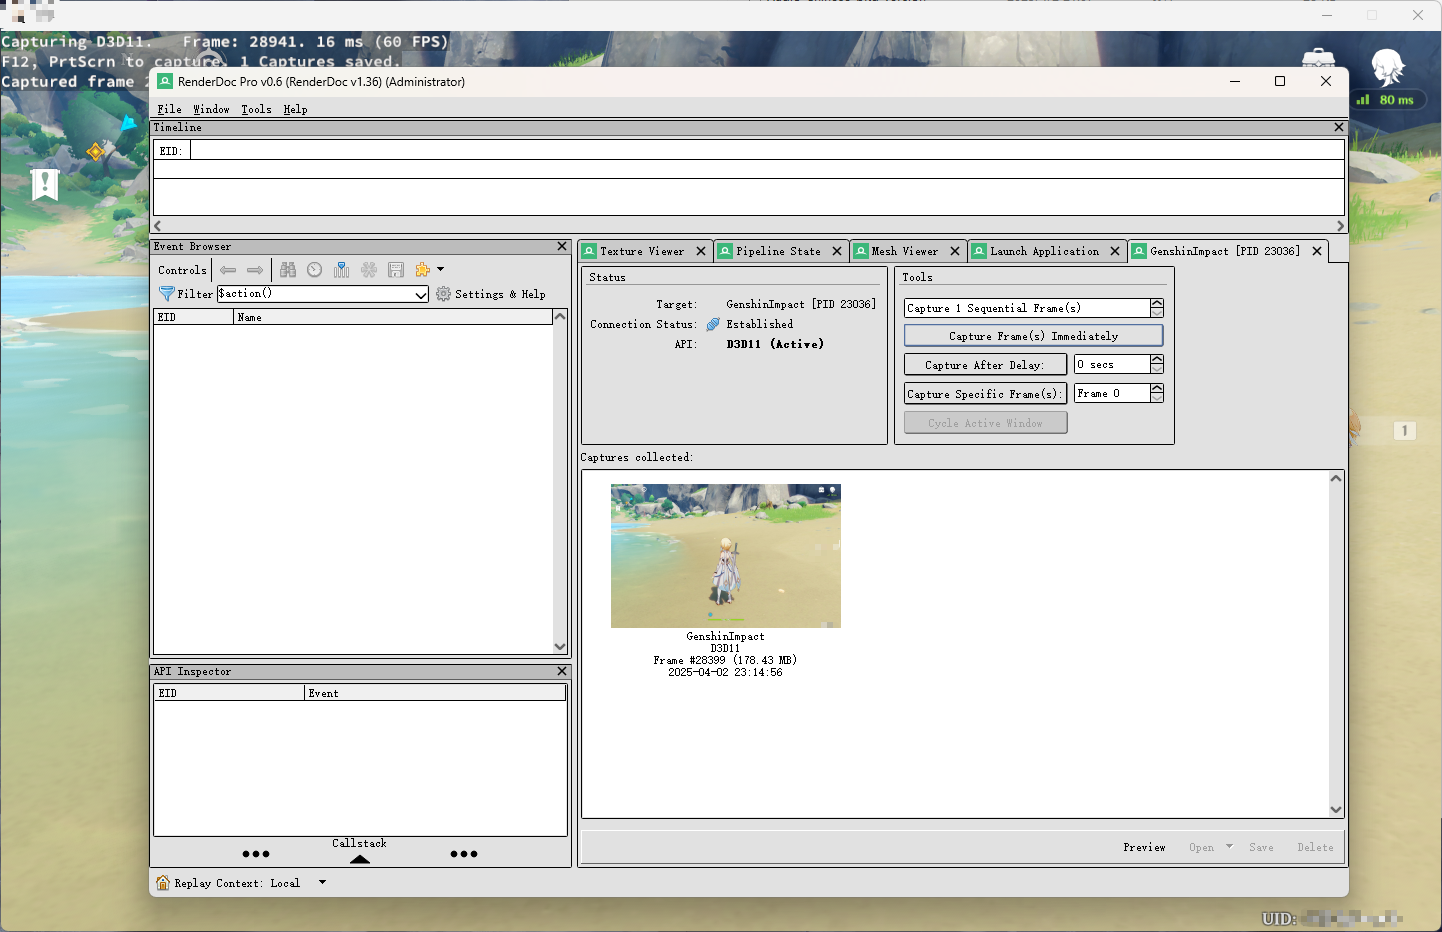Viewport: 1442px width, 932px height.
Task: Click the performance counters bar chart icon
Action: click(x=342, y=270)
